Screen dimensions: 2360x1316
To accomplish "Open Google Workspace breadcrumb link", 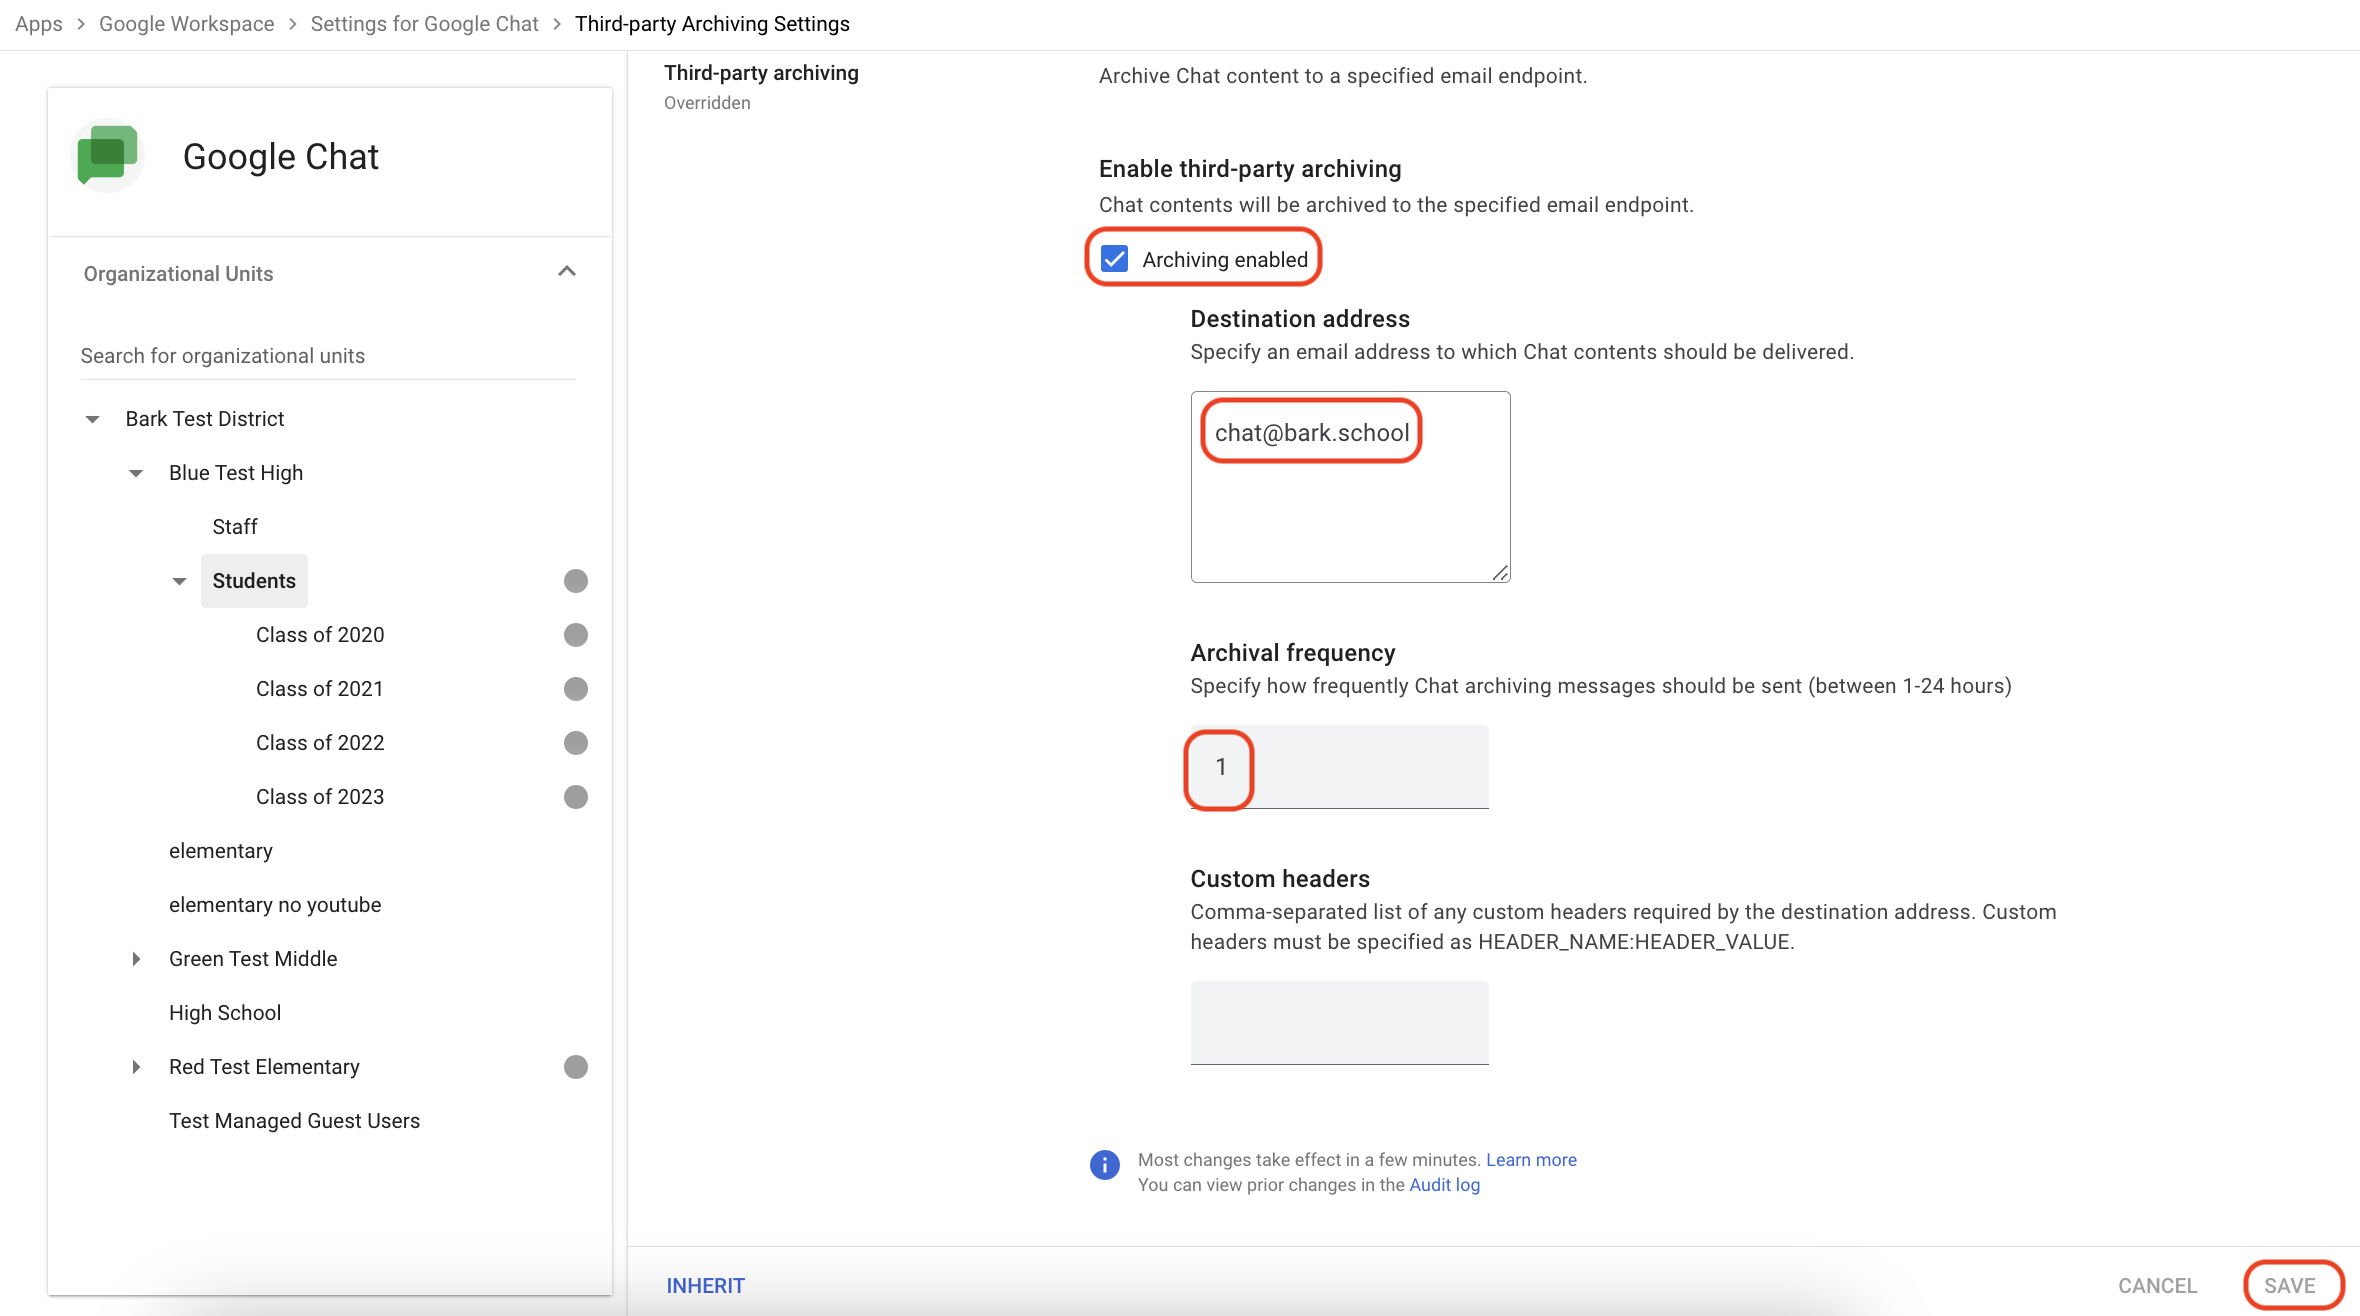I will pos(187,24).
